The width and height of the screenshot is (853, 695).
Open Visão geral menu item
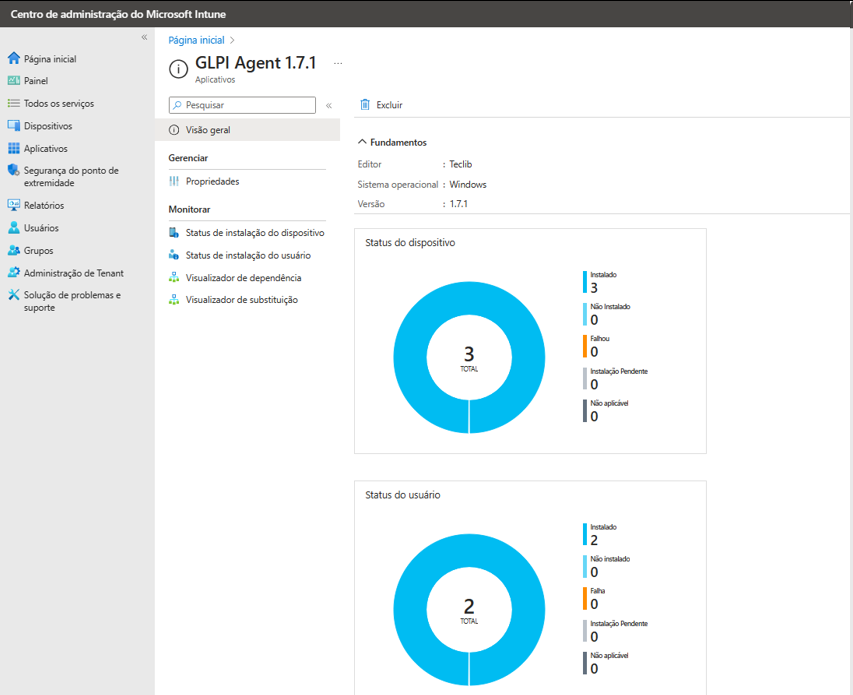click(x=248, y=130)
